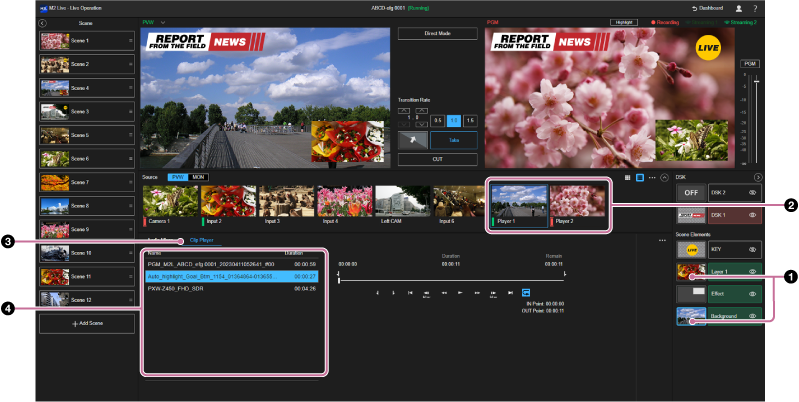
Task: Collapse the Scene panel with the arrow
Action: (42, 21)
